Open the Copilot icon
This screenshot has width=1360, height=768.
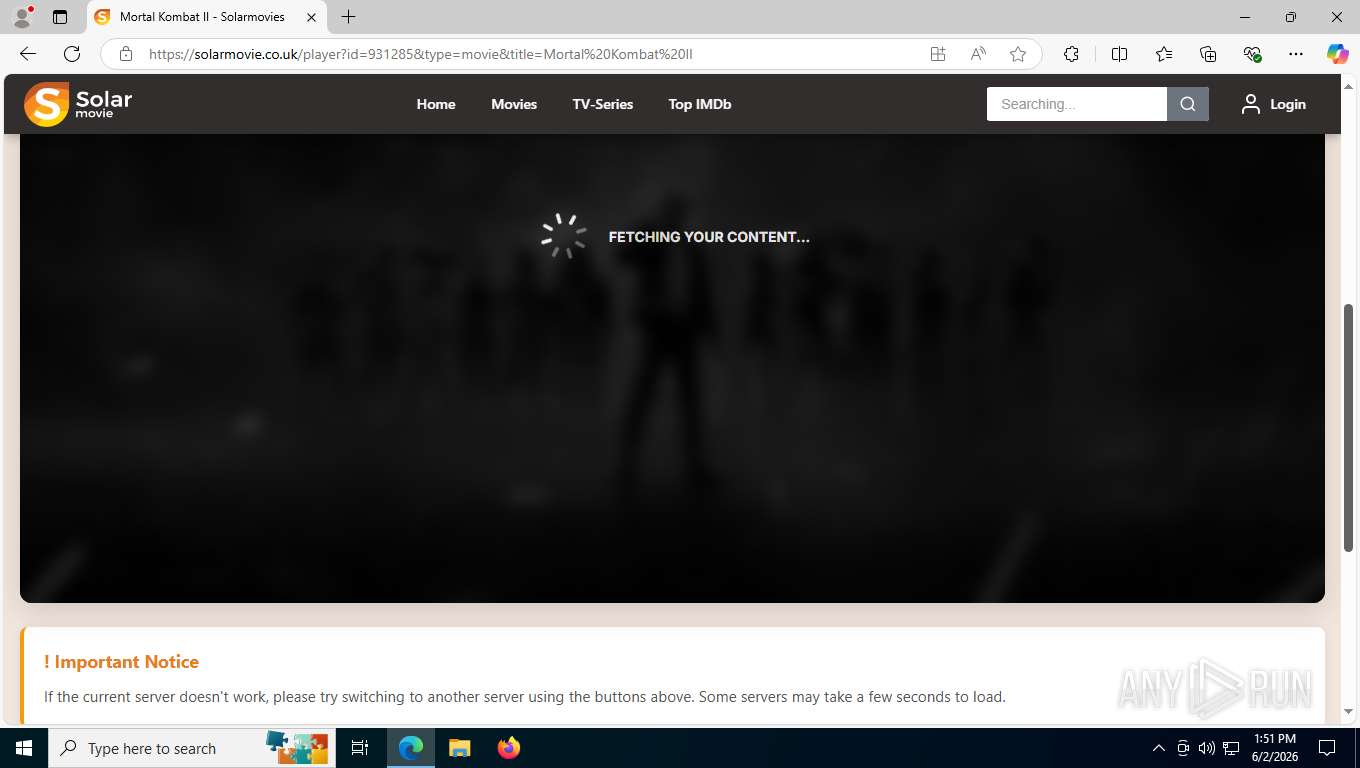[x=1337, y=54]
